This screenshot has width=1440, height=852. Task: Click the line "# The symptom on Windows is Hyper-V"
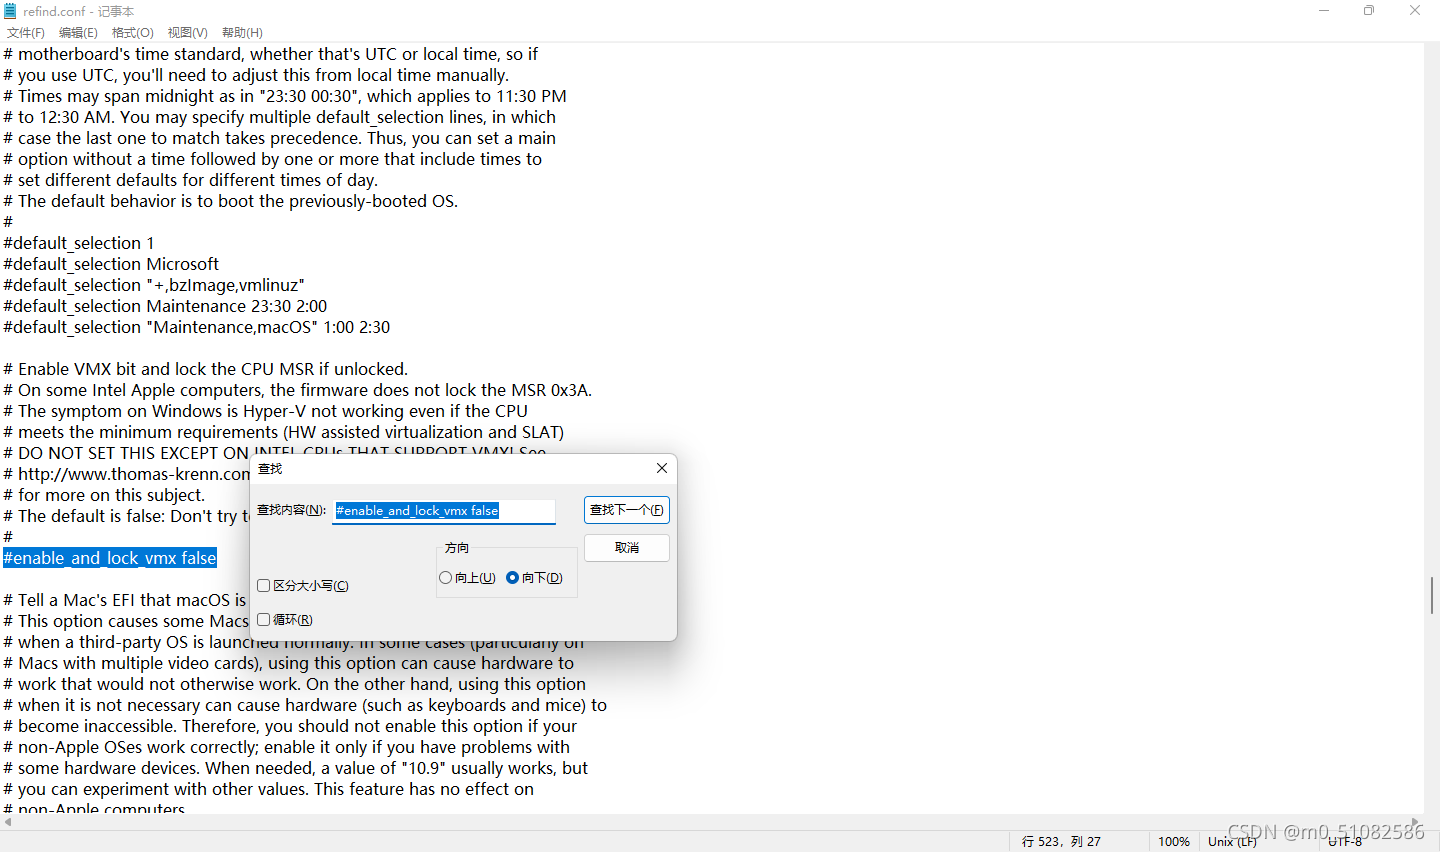266,411
